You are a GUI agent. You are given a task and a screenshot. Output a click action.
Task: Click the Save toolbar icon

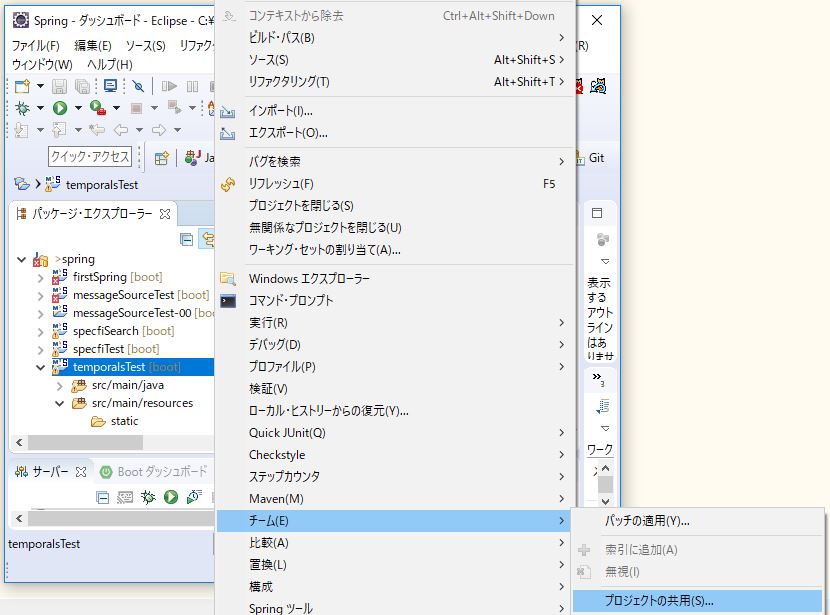59,86
